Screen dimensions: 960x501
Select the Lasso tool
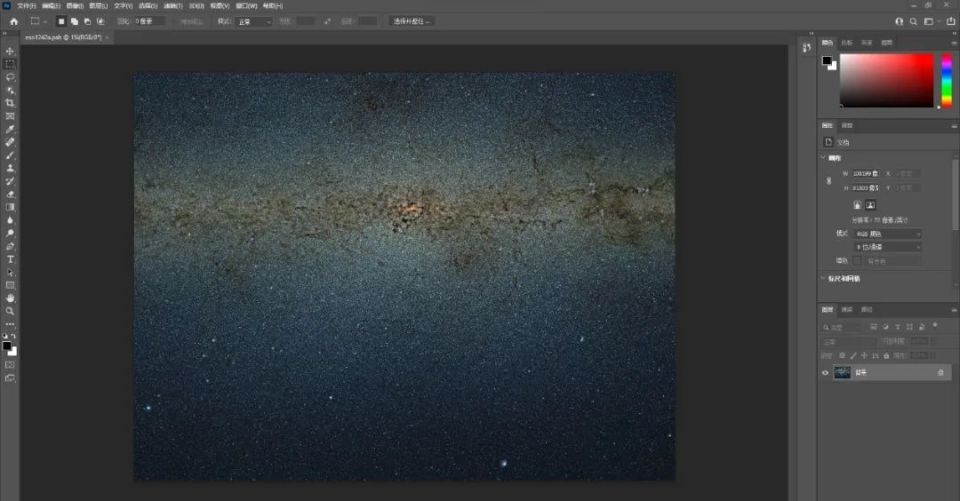pos(10,77)
